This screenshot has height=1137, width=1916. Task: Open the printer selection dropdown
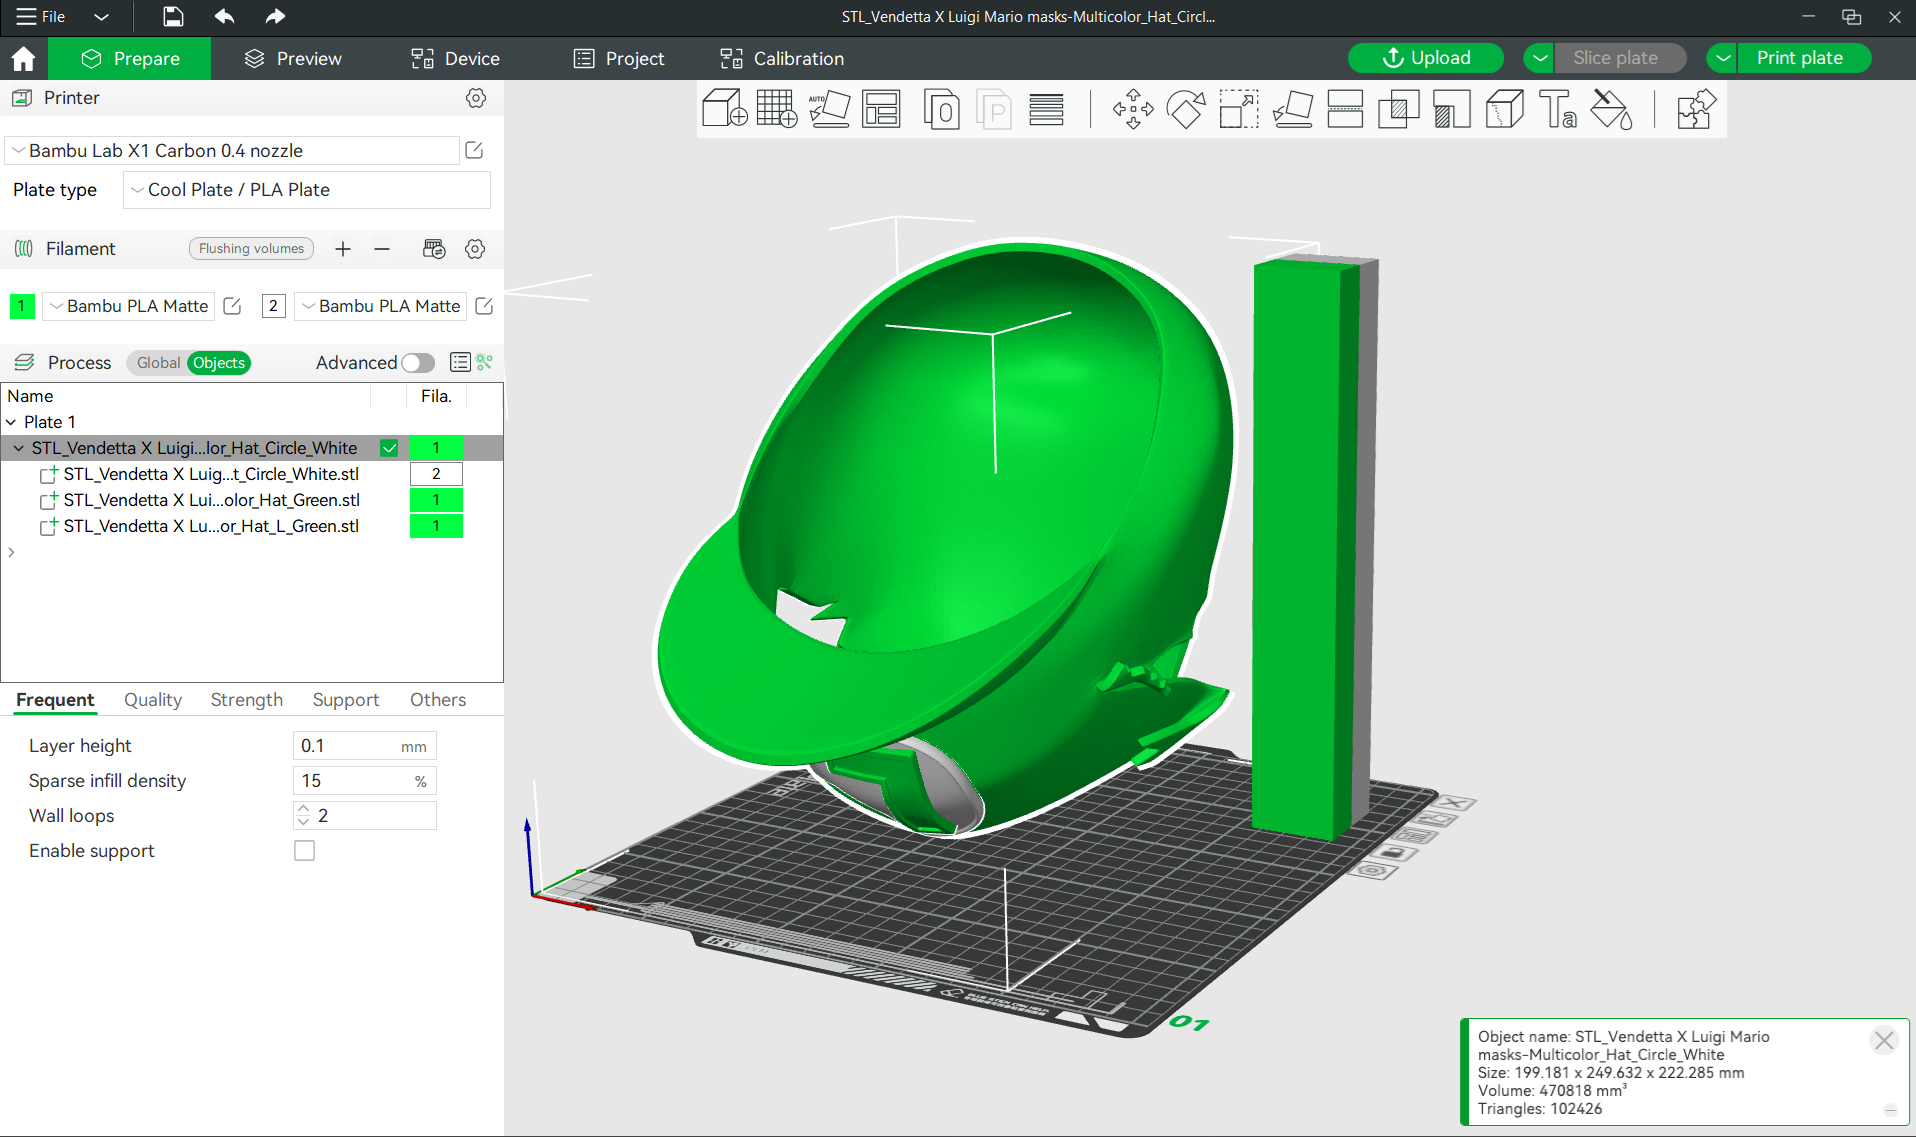pyautogui.click(x=232, y=151)
